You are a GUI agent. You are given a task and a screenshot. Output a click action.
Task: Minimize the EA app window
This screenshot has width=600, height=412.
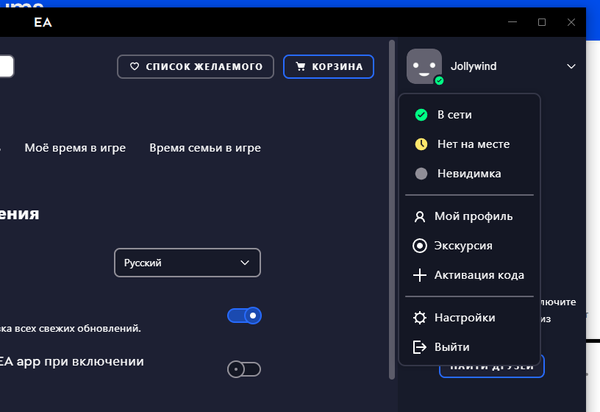point(512,22)
